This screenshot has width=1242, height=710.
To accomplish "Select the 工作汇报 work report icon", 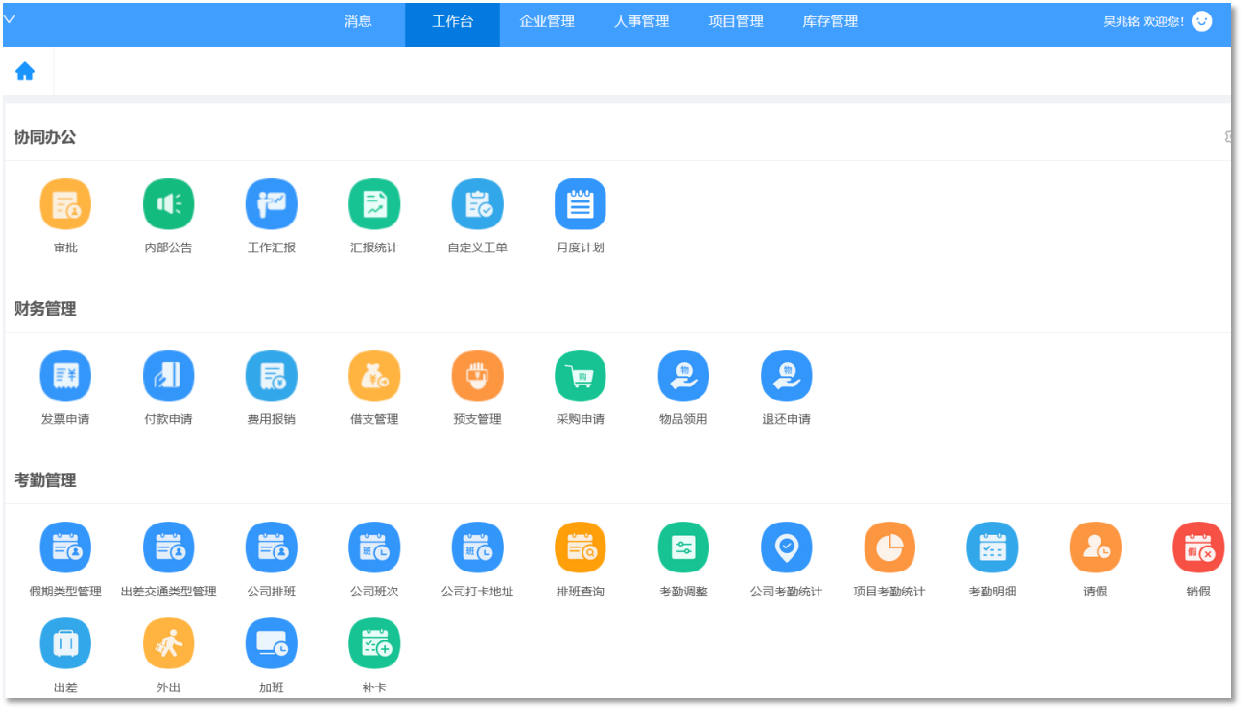I will click(x=271, y=203).
